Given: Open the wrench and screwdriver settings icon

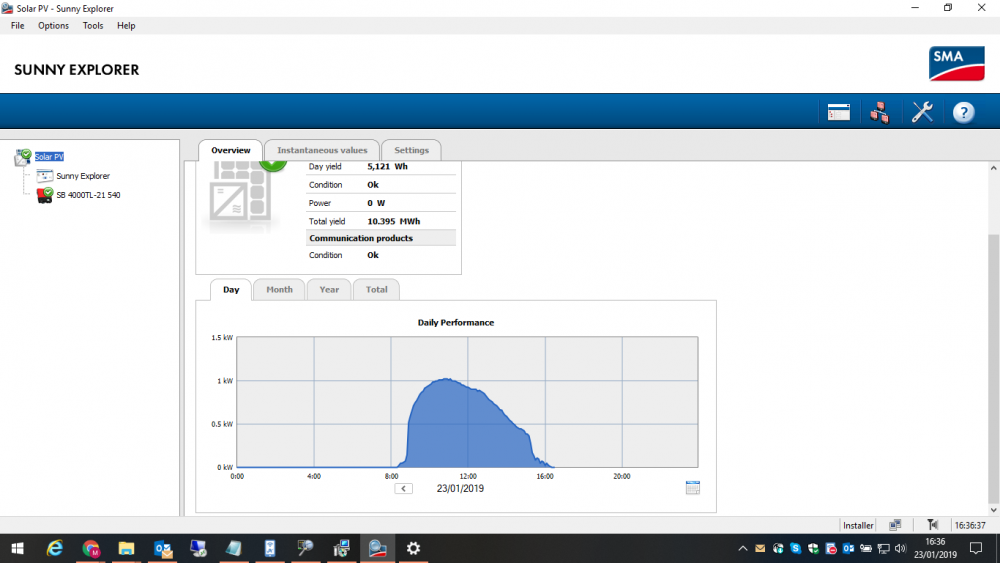Looking at the screenshot, I should coord(922,112).
